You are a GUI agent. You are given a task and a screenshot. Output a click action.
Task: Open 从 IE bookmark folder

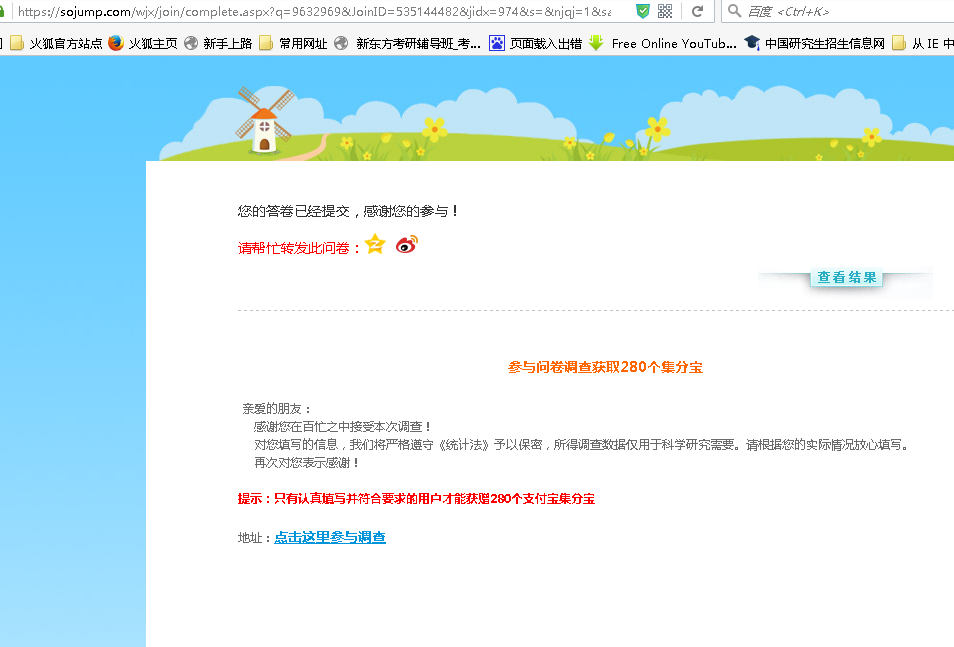click(x=922, y=43)
